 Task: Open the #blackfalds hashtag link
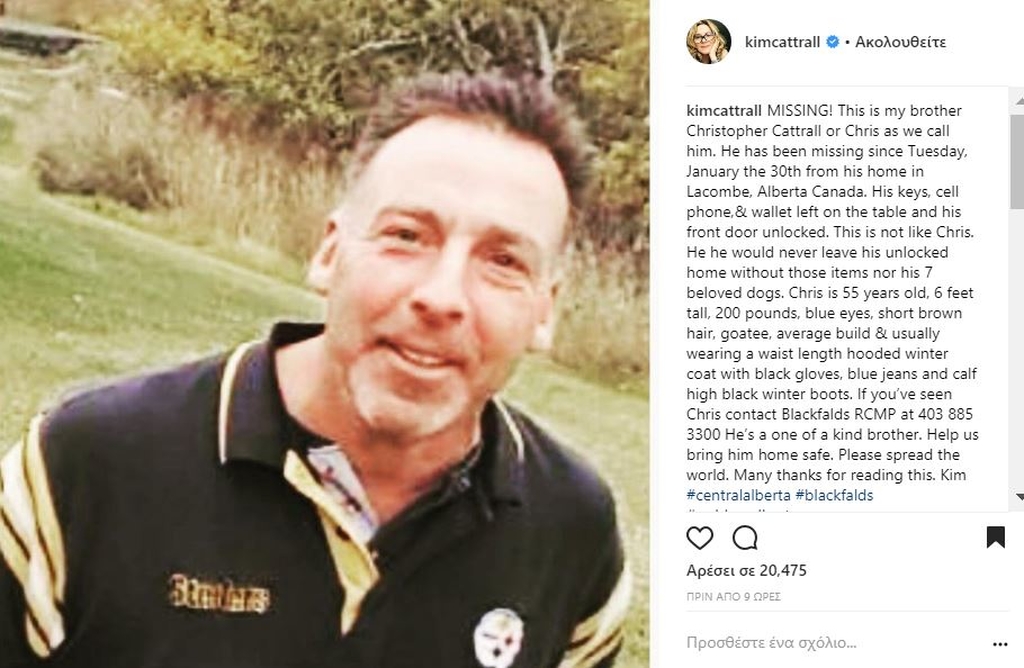point(834,495)
